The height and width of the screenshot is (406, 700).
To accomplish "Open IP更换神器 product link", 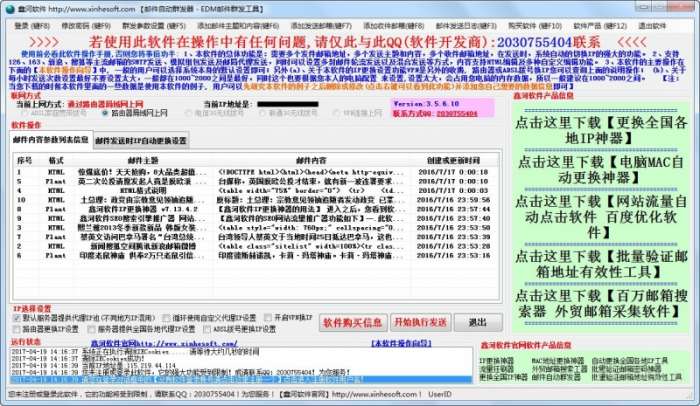I will tap(496, 360).
